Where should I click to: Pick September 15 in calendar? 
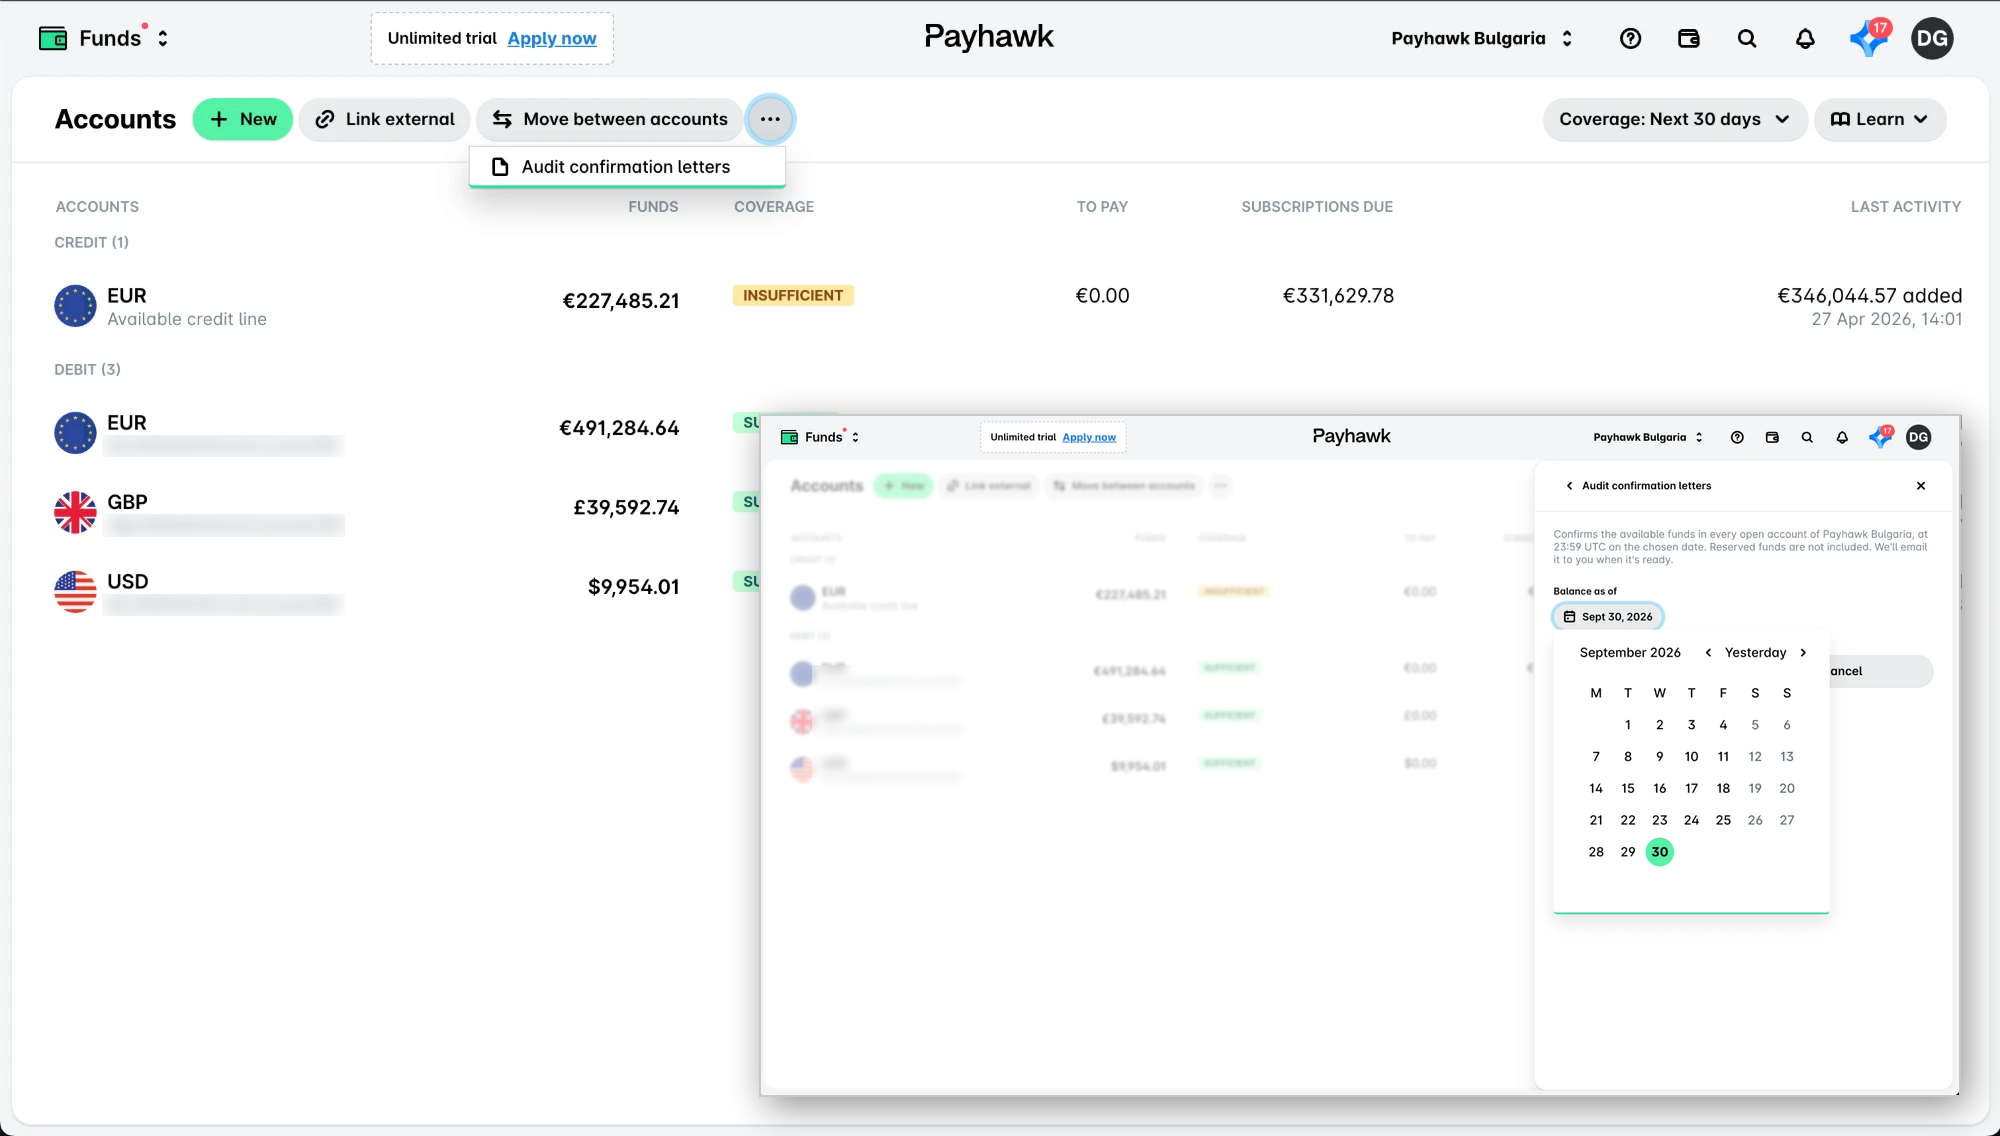pos(1628,789)
